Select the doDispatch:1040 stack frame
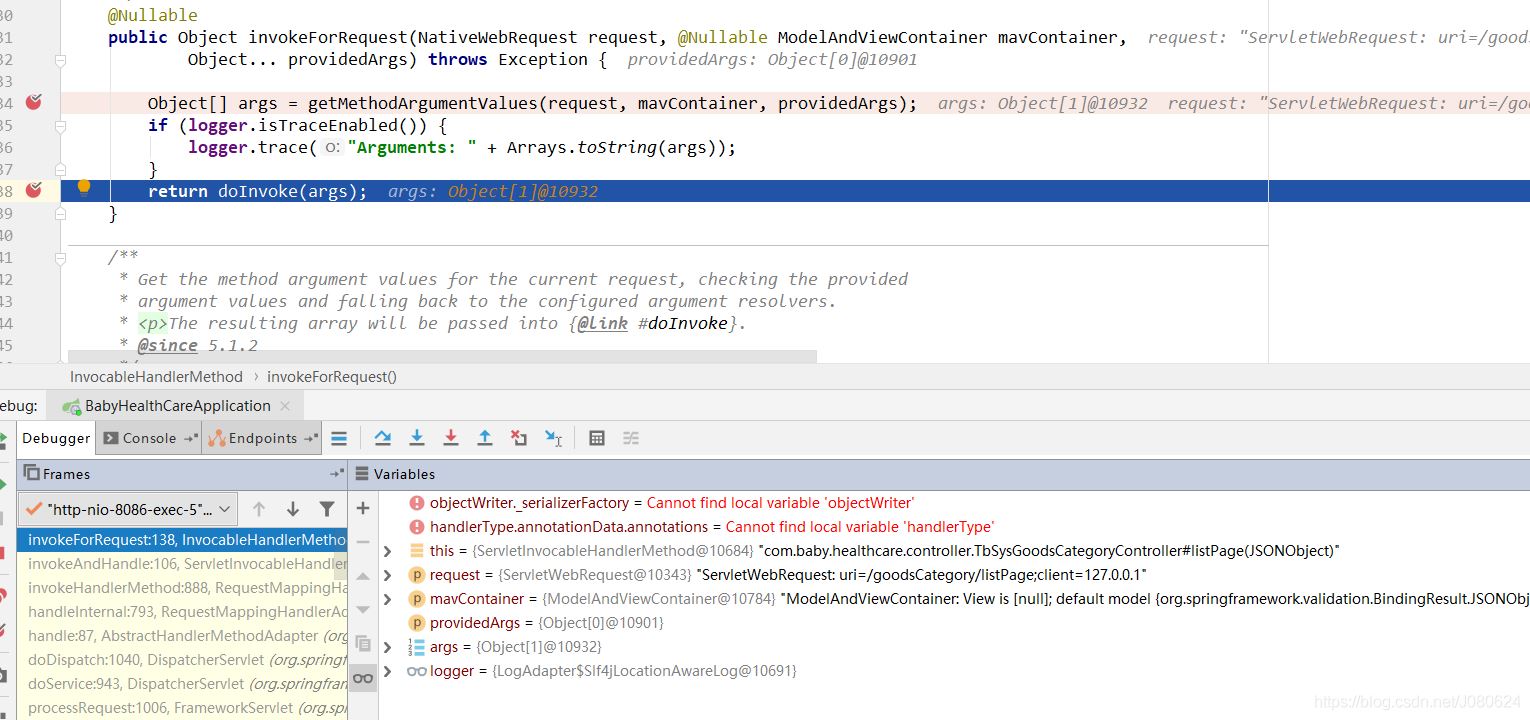The width and height of the screenshot is (1530, 720). click(180, 660)
